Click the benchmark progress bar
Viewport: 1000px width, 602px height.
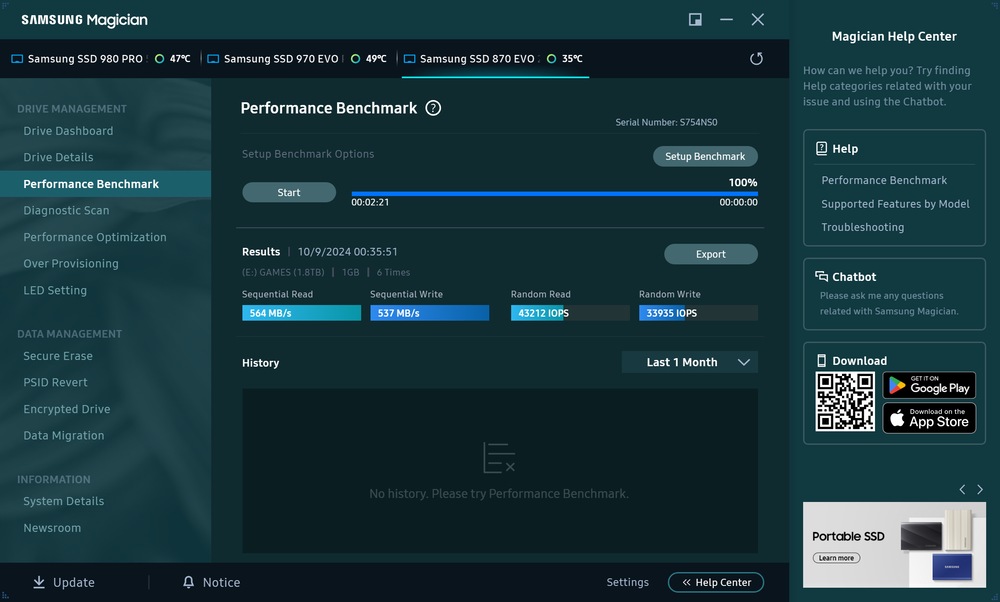(x=554, y=193)
